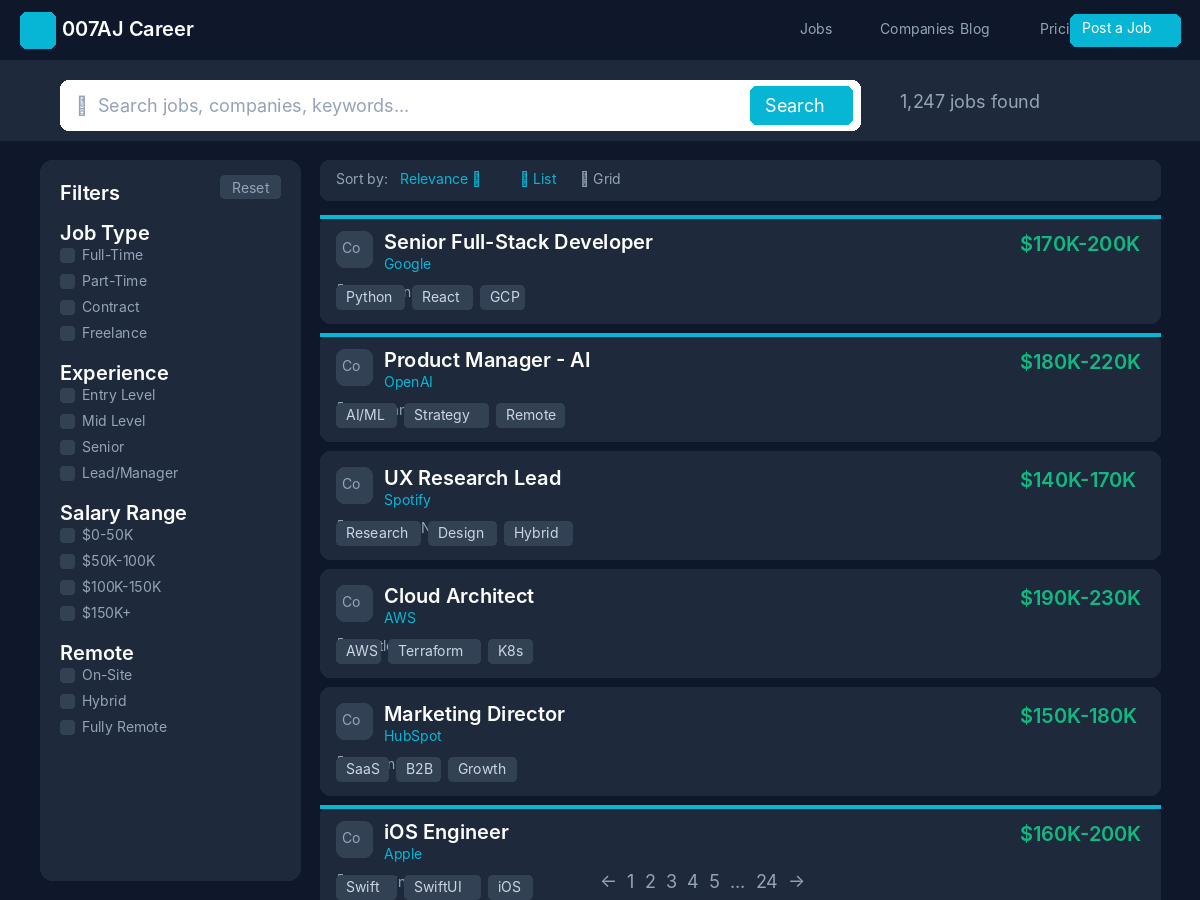The height and width of the screenshot is (900, 1200).
Task: Click the Strategy tag
Action: 446,415
